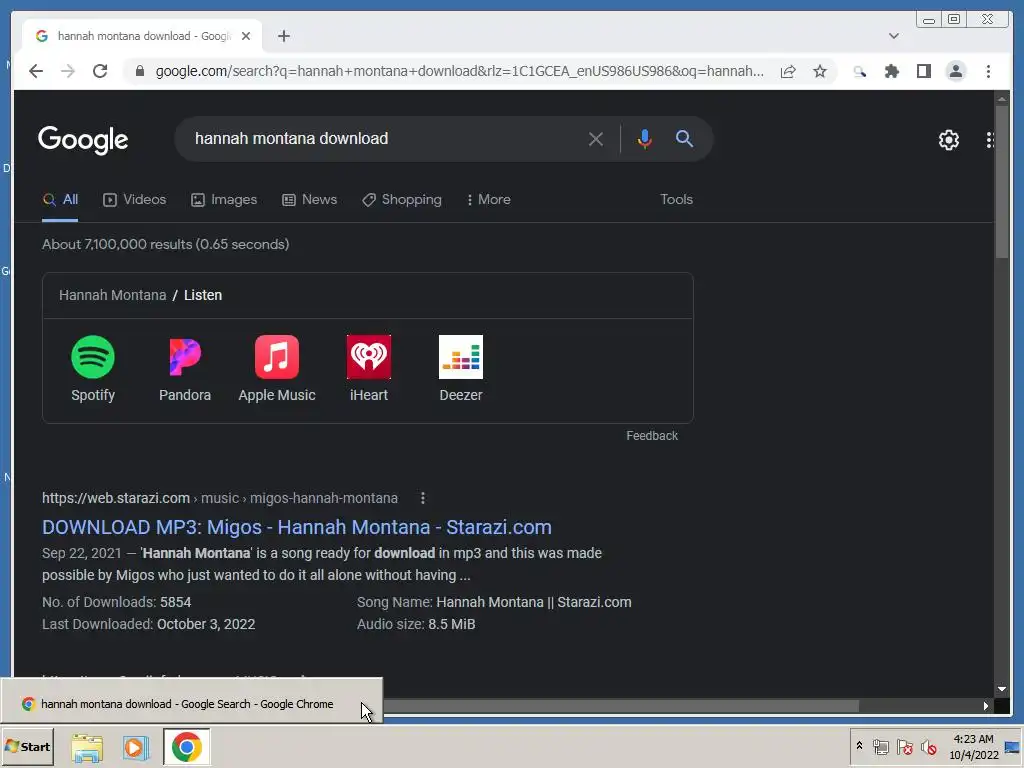Open search Tools options
1024x768 pixels.
[x=676, y=200]
